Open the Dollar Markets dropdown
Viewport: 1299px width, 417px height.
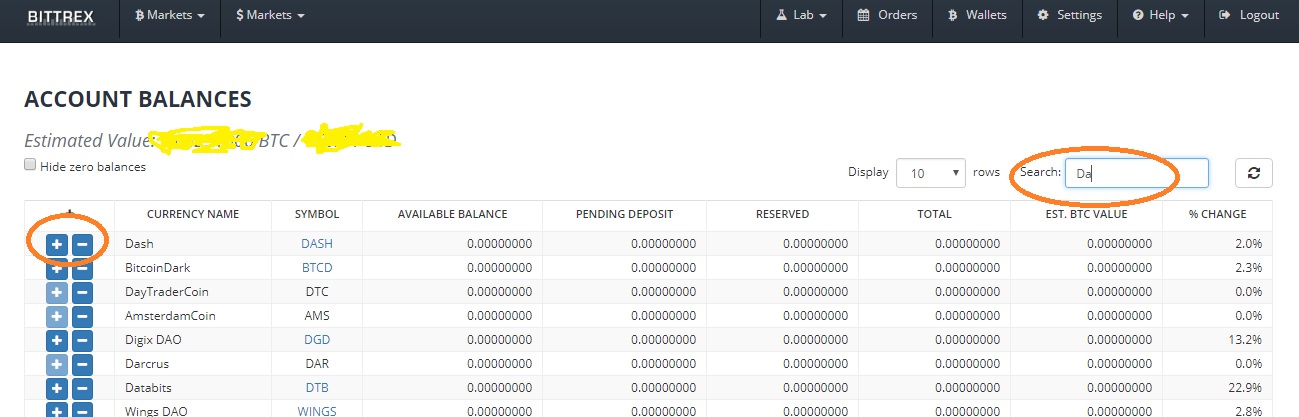coord(271,15)
